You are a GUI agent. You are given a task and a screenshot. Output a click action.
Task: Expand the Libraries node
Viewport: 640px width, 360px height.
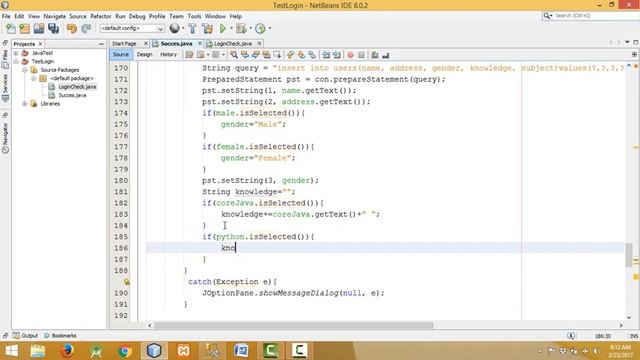(x=25, y=104)
